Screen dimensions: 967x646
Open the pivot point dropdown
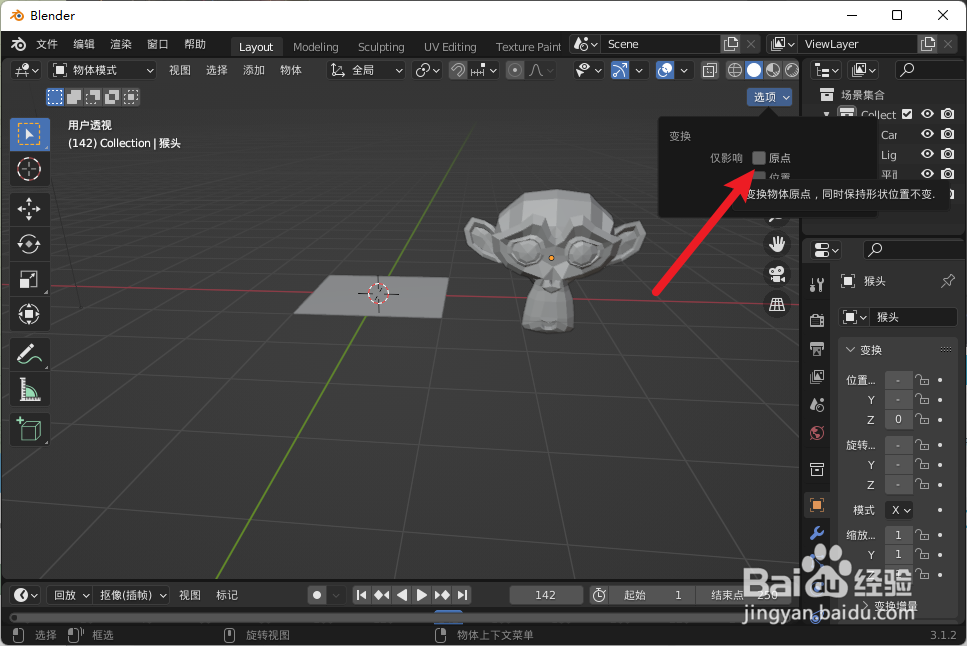427,70
